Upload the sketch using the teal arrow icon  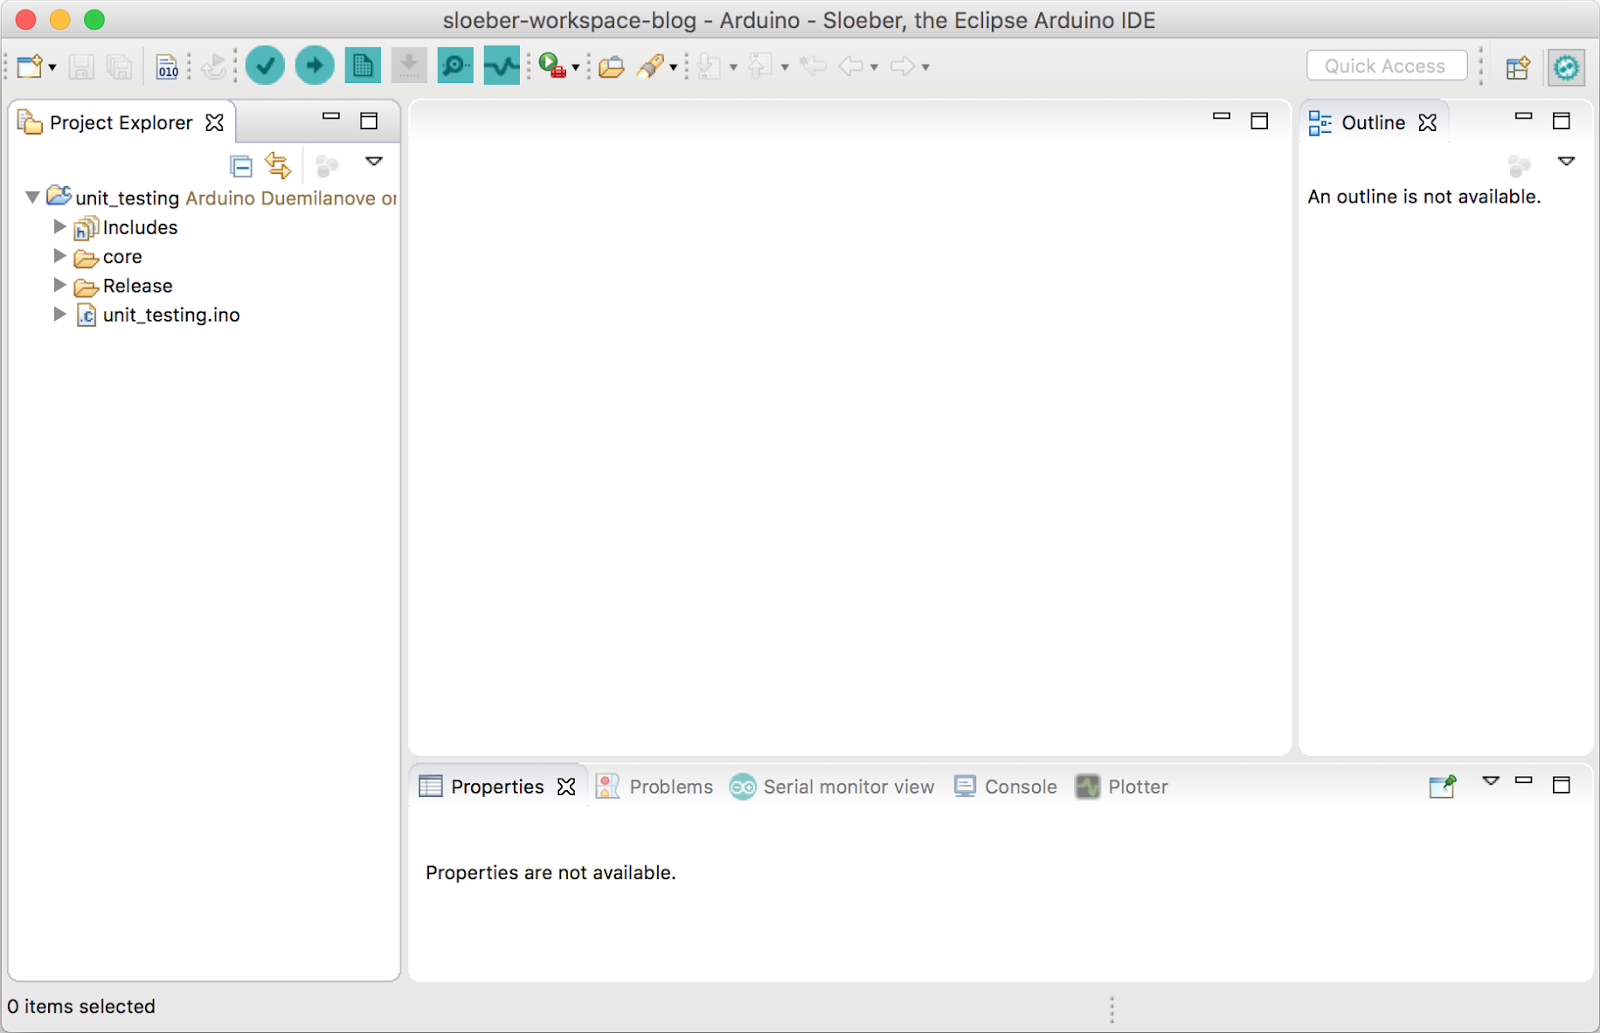[313, 65]
